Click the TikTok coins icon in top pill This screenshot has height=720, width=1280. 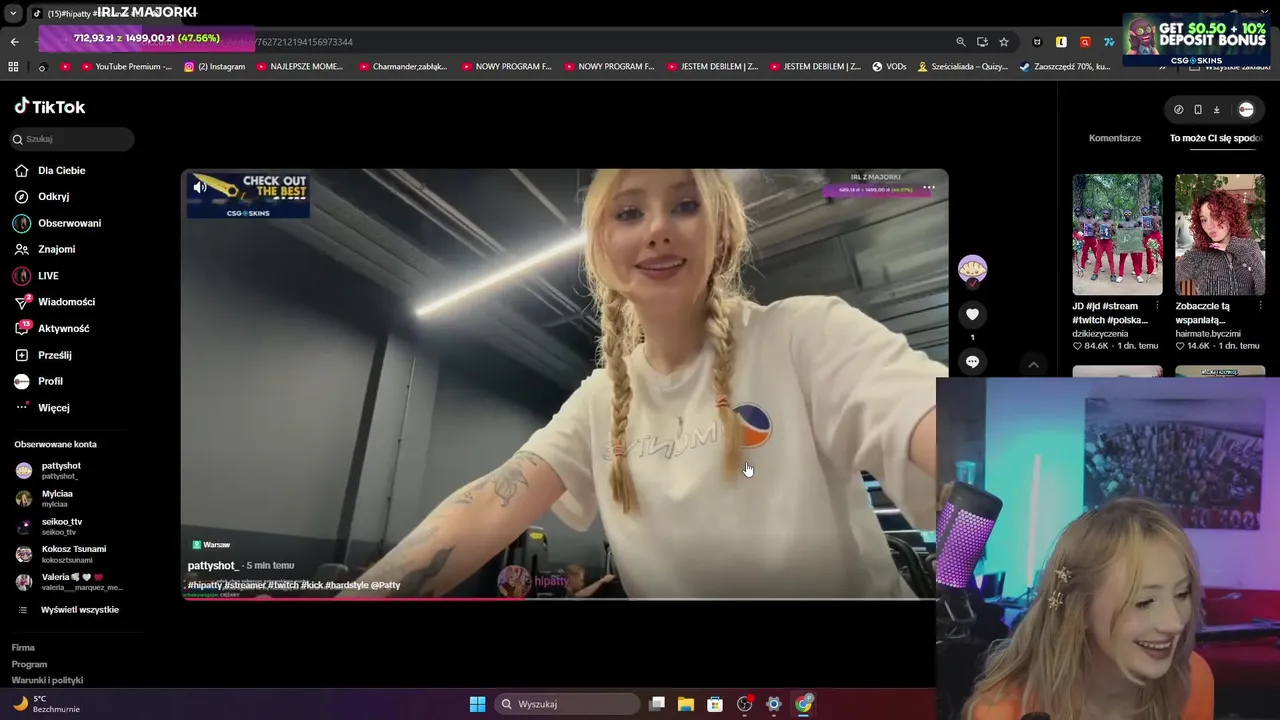[x=1178, y=110]
